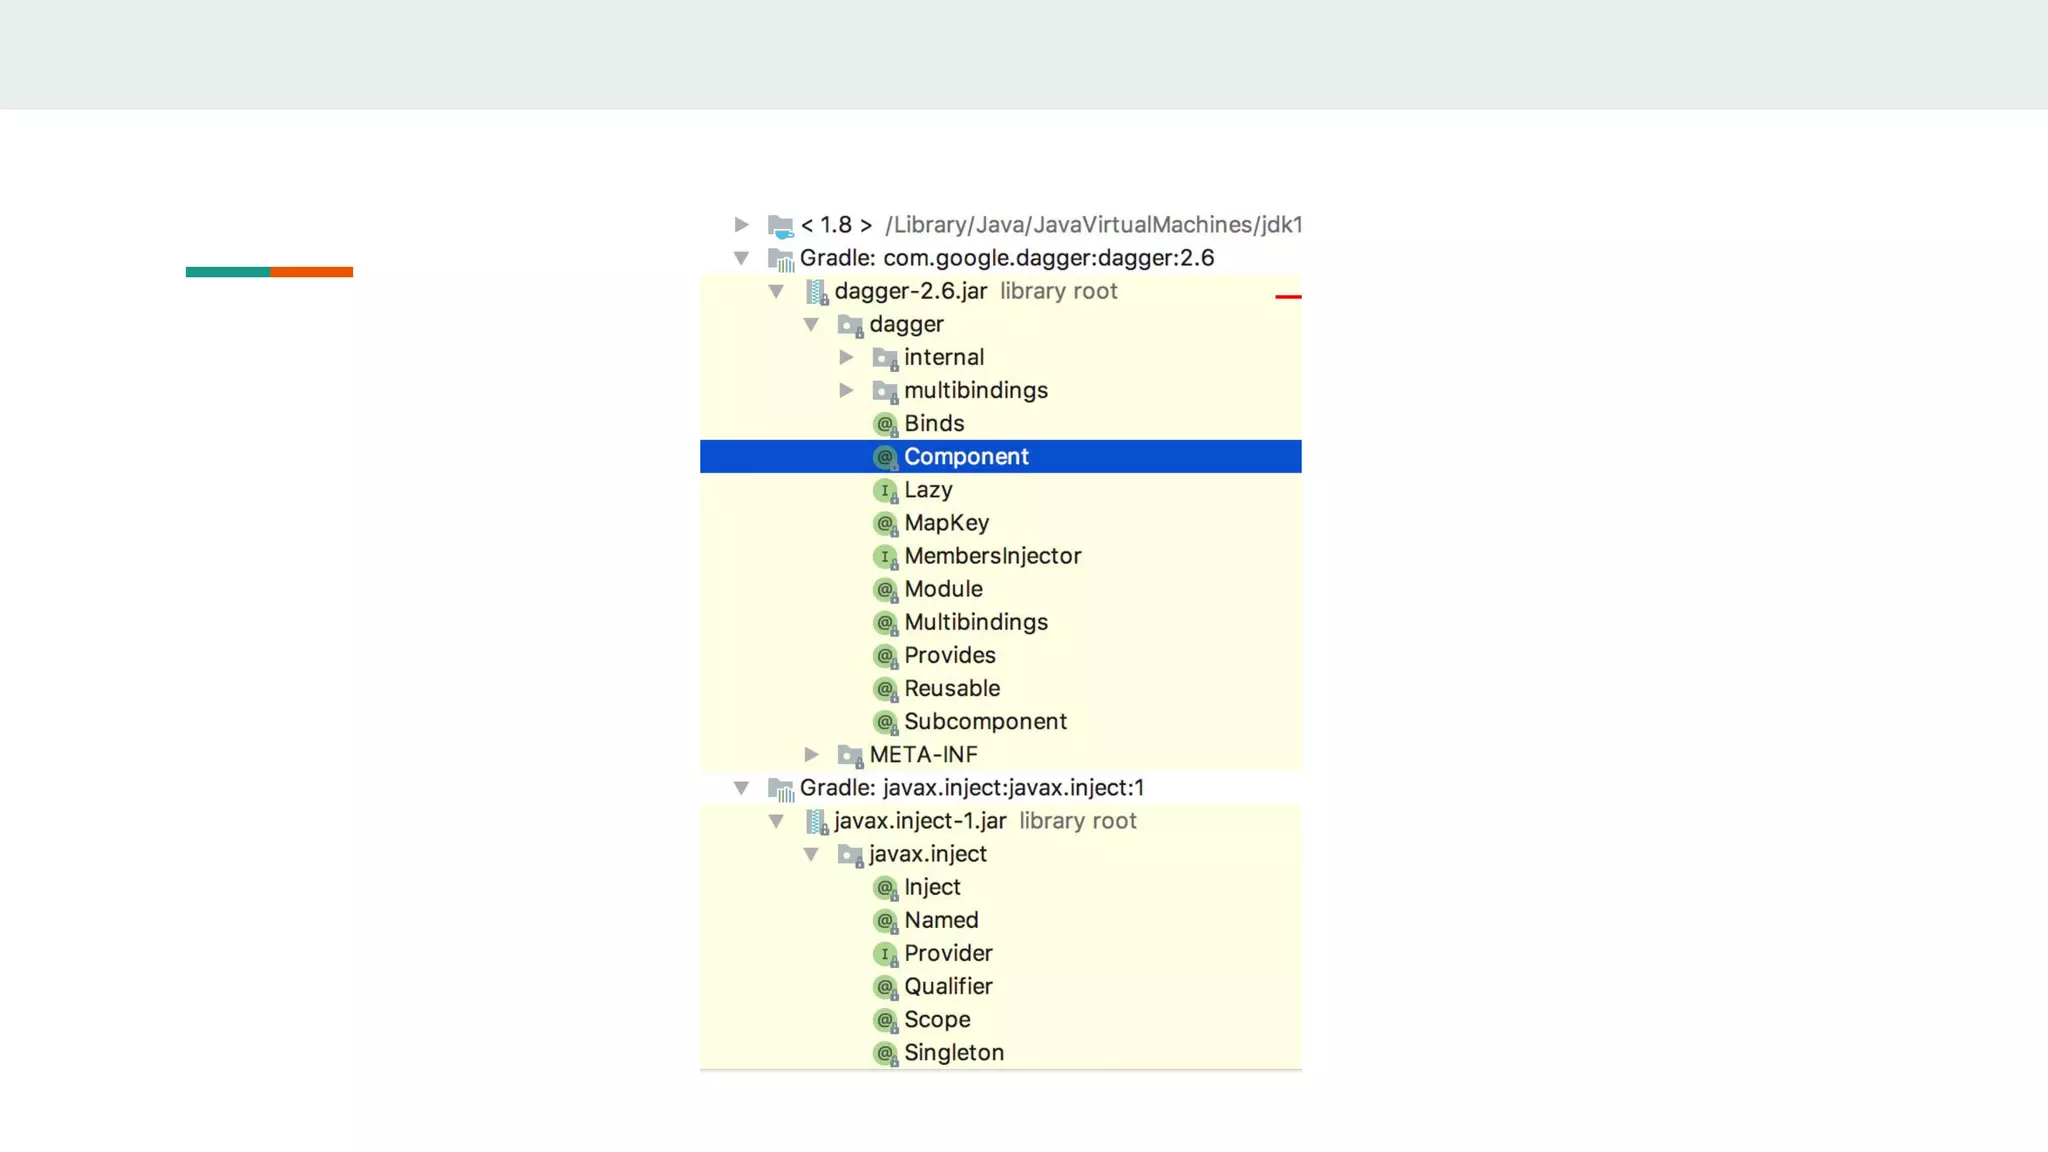The height and width of the screenshot is (1152, 2048).
Task: Click the Provider interface icon
Action: (885, 954)
